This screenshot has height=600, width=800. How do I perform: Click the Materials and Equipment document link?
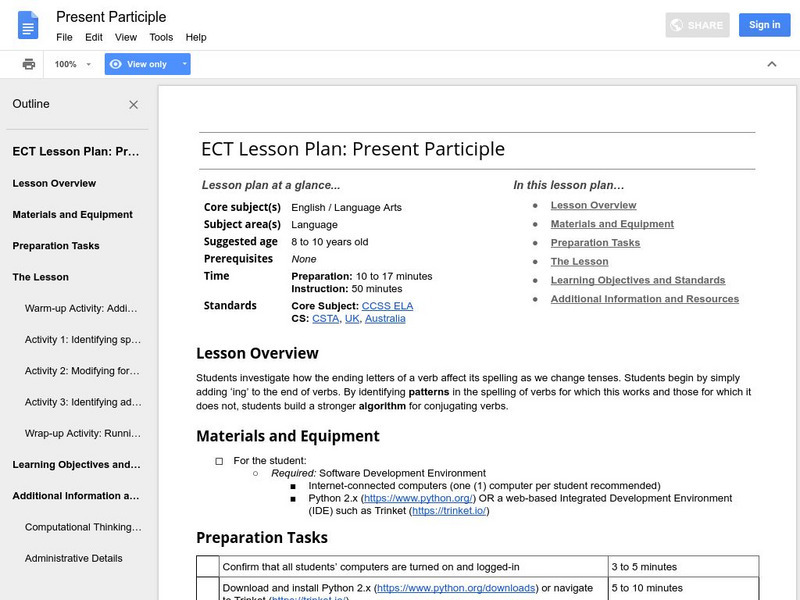click(612, 224)
